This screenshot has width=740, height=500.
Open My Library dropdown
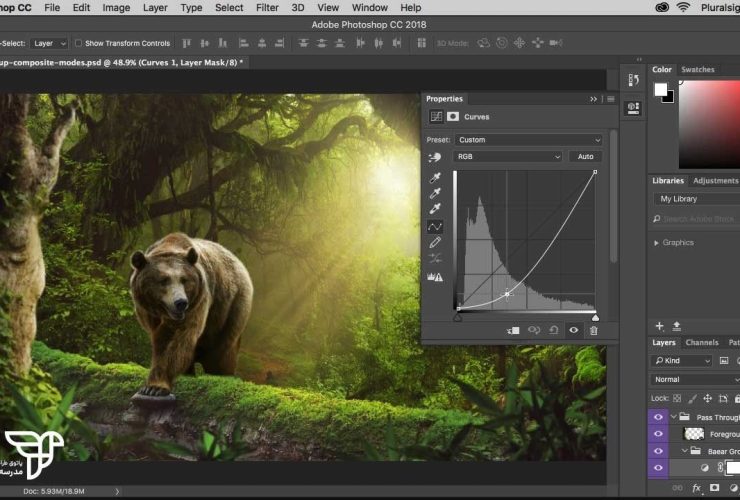point(697,199)
